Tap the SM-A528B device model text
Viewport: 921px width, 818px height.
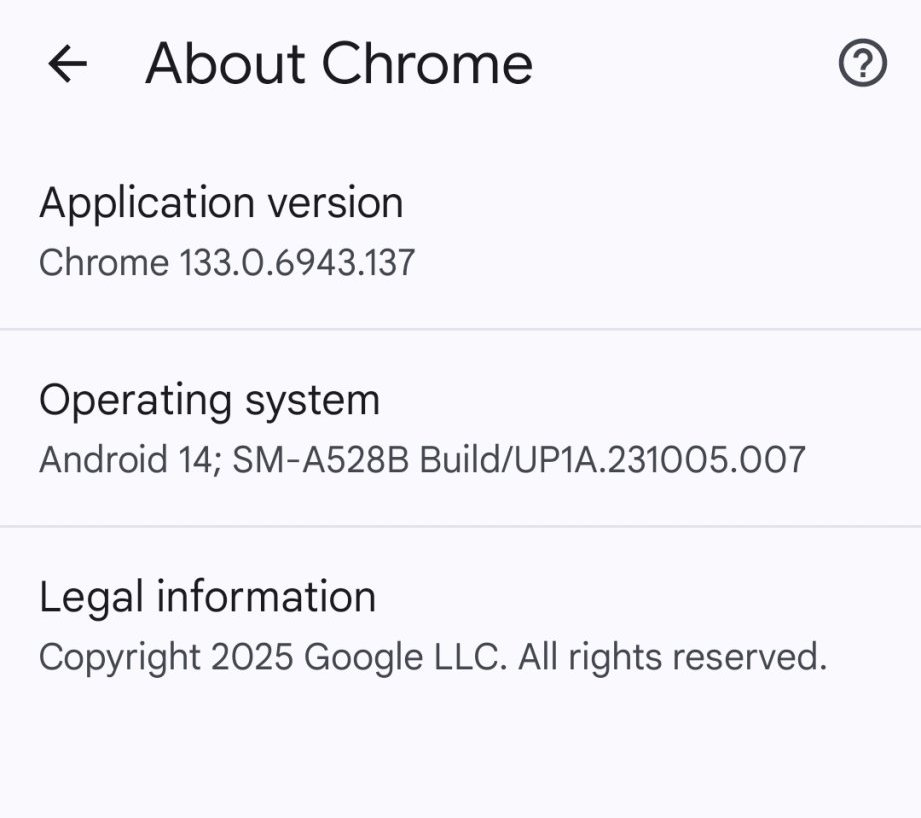[321, 460]
